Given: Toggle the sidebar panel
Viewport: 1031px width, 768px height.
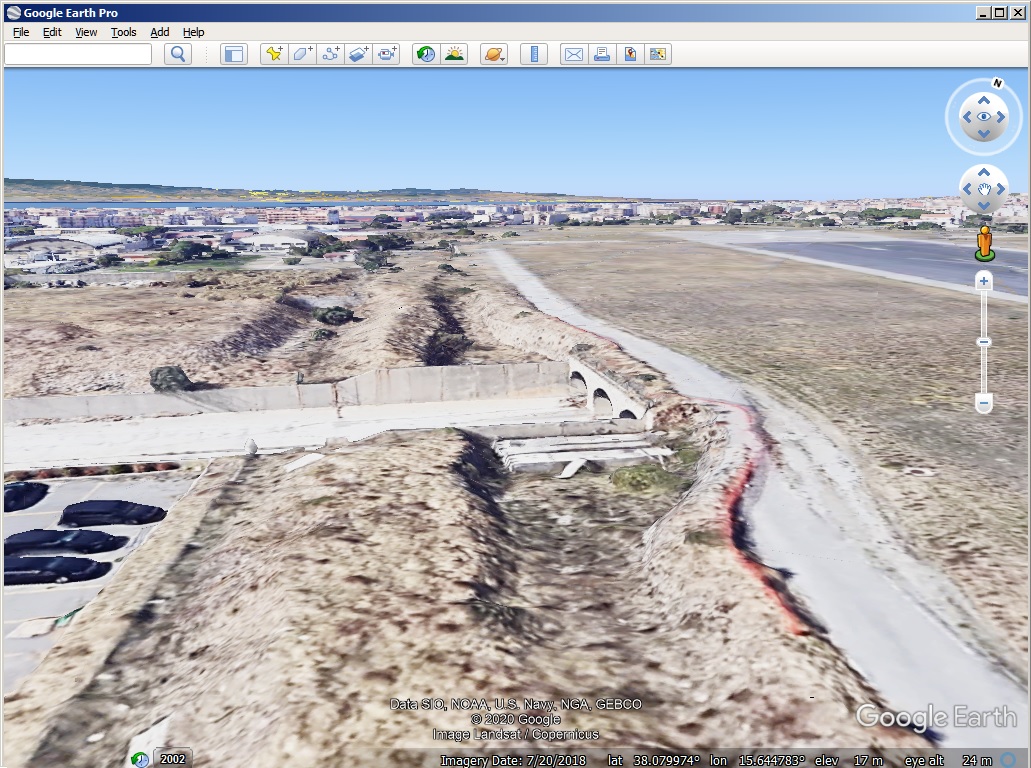Looking at the screenshot, I should pyautogui.click(x=233, y=54).
